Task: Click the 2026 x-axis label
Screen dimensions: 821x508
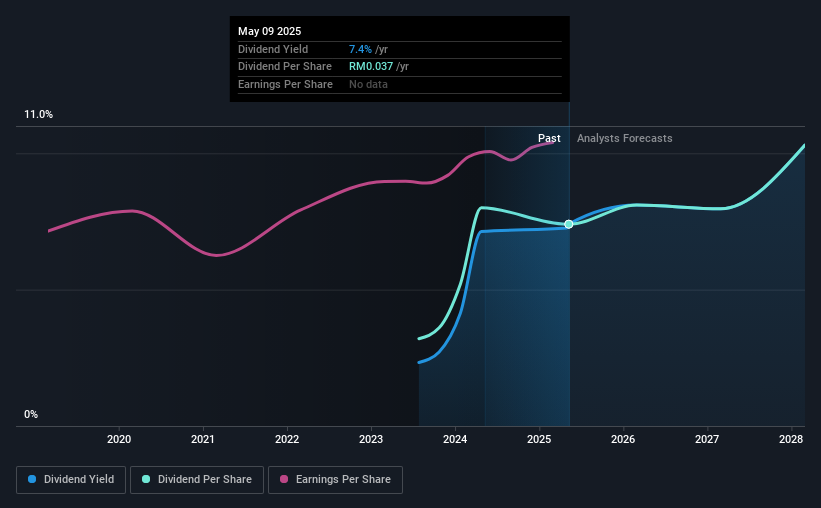Action: point(623,439)
